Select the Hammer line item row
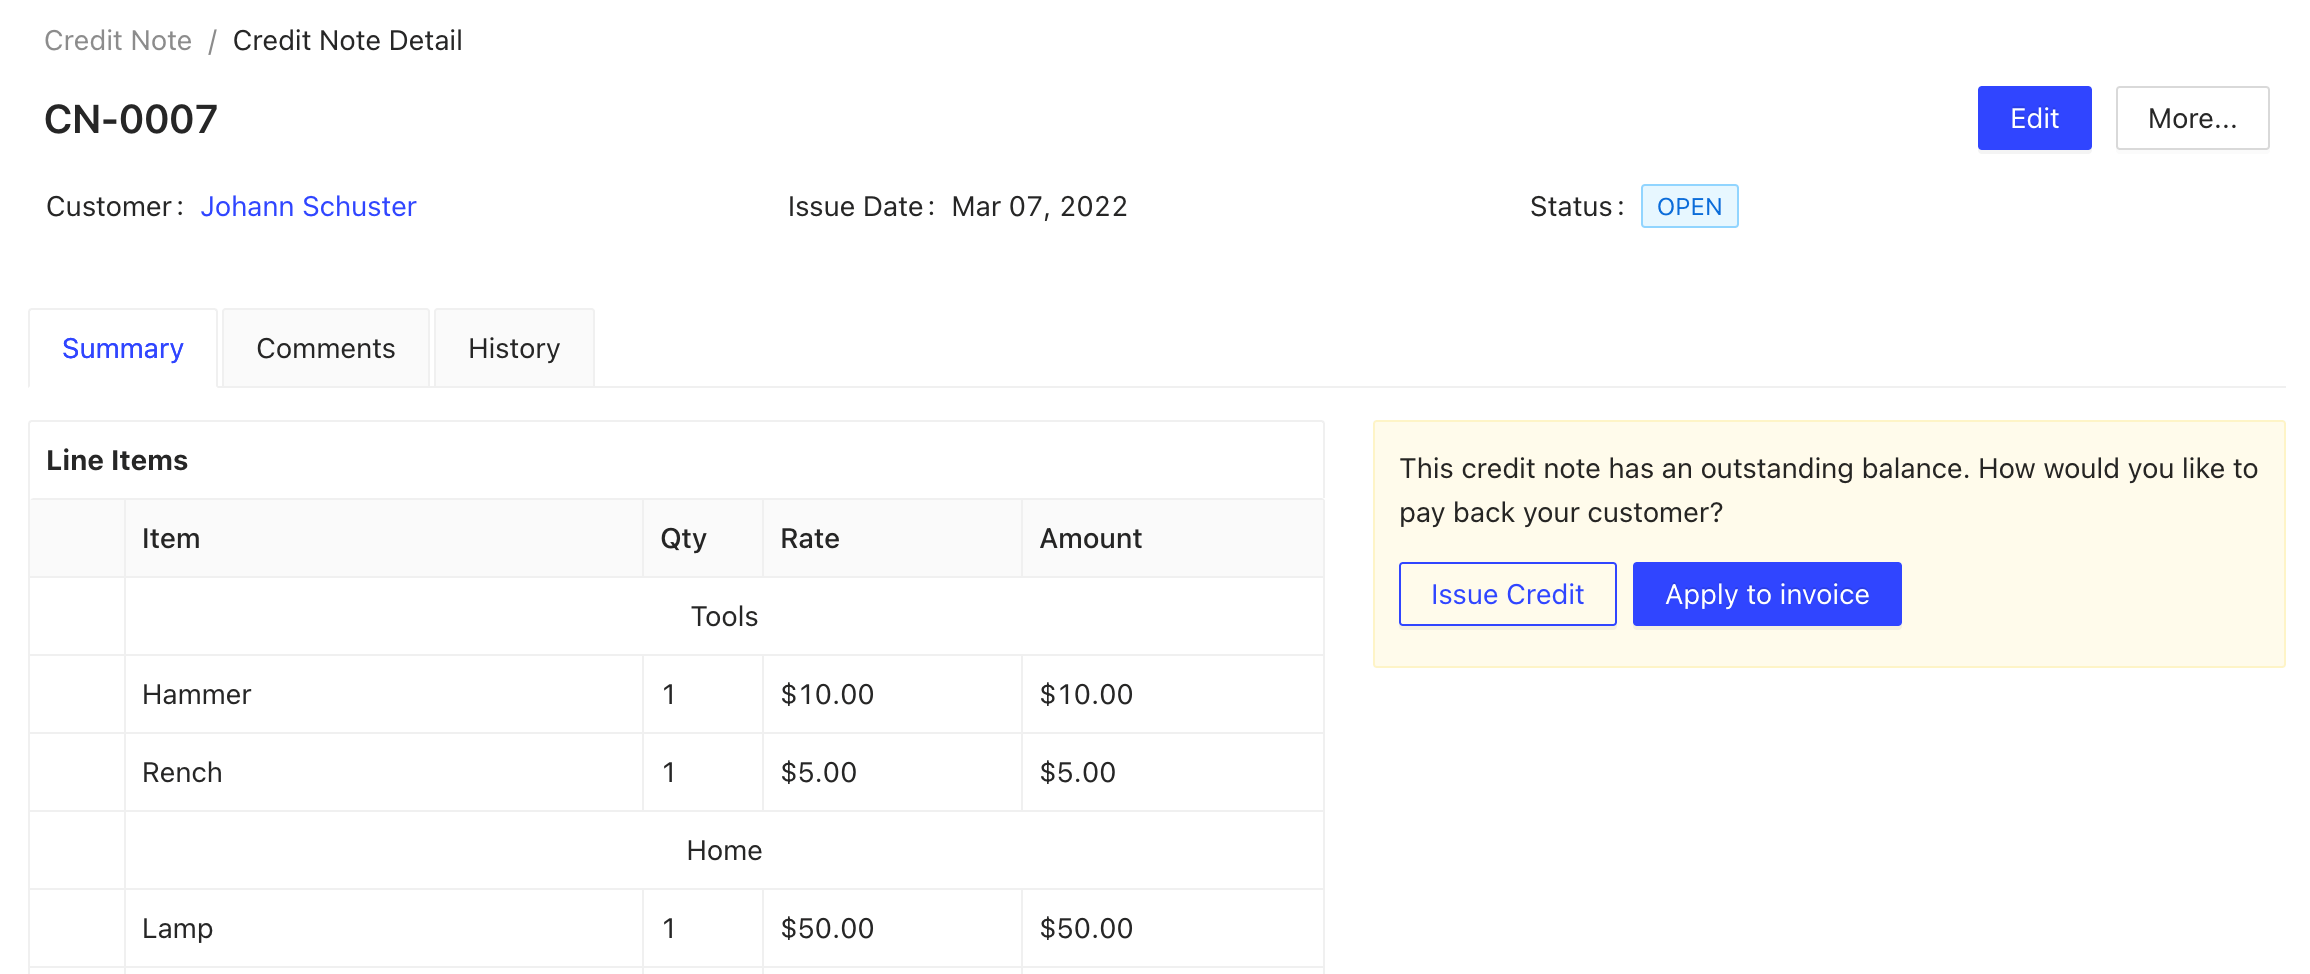2310x974 pixels. click(x=197, y=694)
